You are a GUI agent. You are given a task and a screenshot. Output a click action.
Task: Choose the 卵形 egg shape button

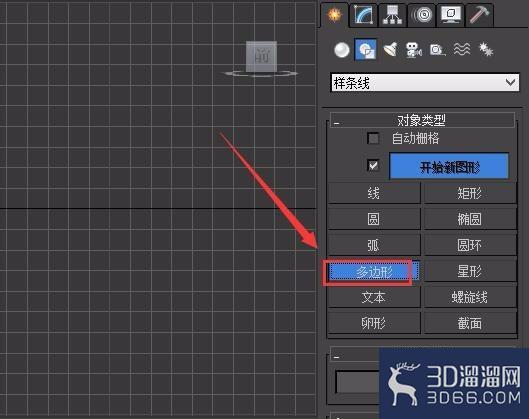point(374,323)
